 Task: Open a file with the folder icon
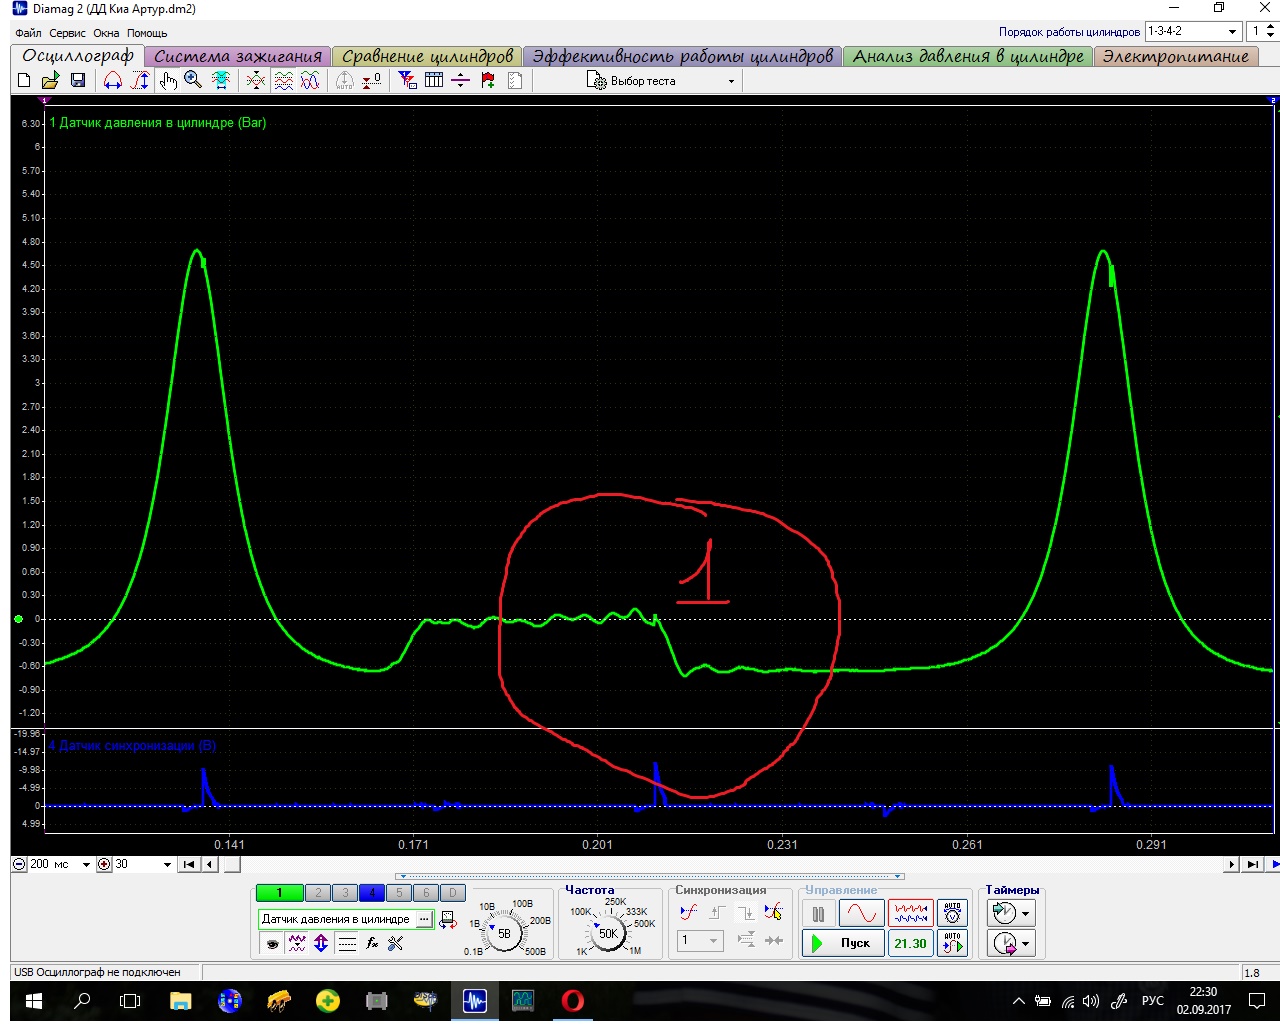(x=50, y=81)
